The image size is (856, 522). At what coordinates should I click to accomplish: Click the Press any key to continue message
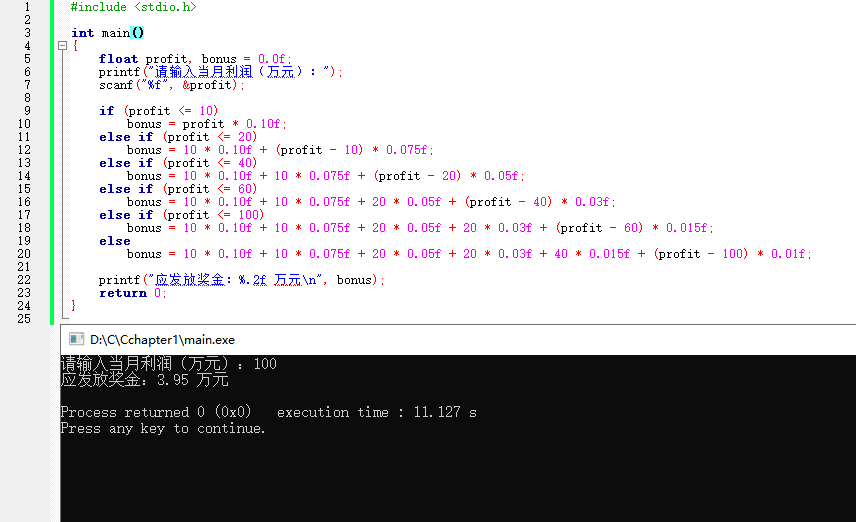tap(163, 429)
